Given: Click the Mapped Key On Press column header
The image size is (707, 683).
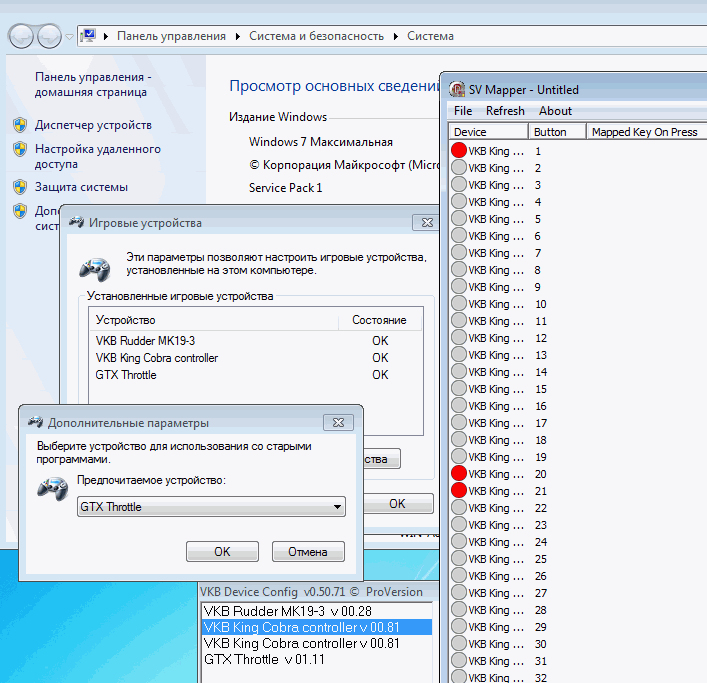Looking at the screenshot, I should tap(647, 132).
